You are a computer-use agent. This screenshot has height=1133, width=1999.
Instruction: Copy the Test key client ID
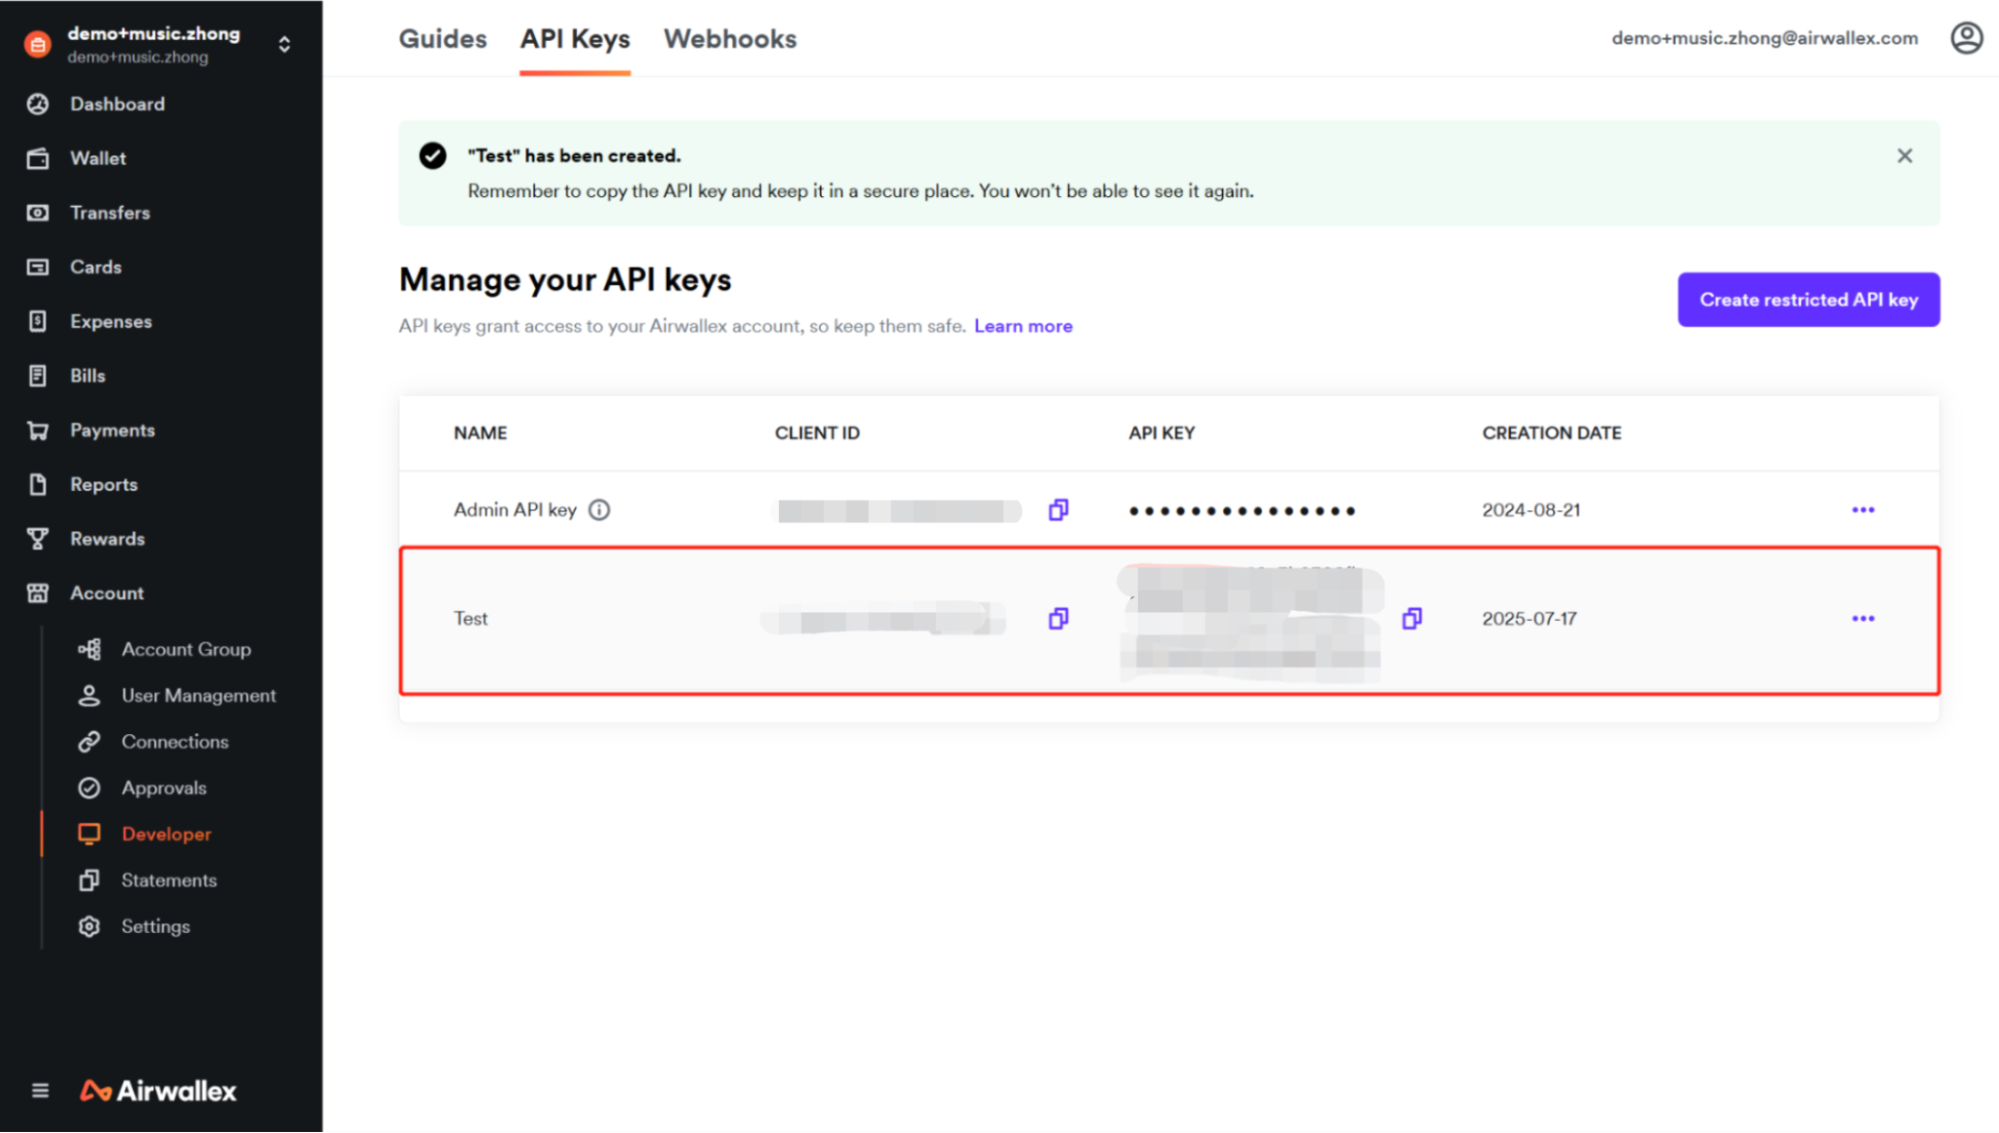(1058, 618)
